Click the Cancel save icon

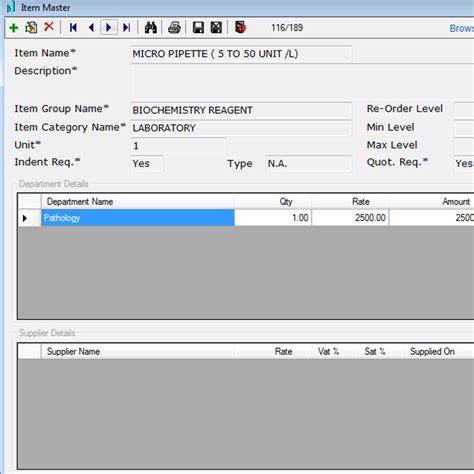[x=216, y=28]
